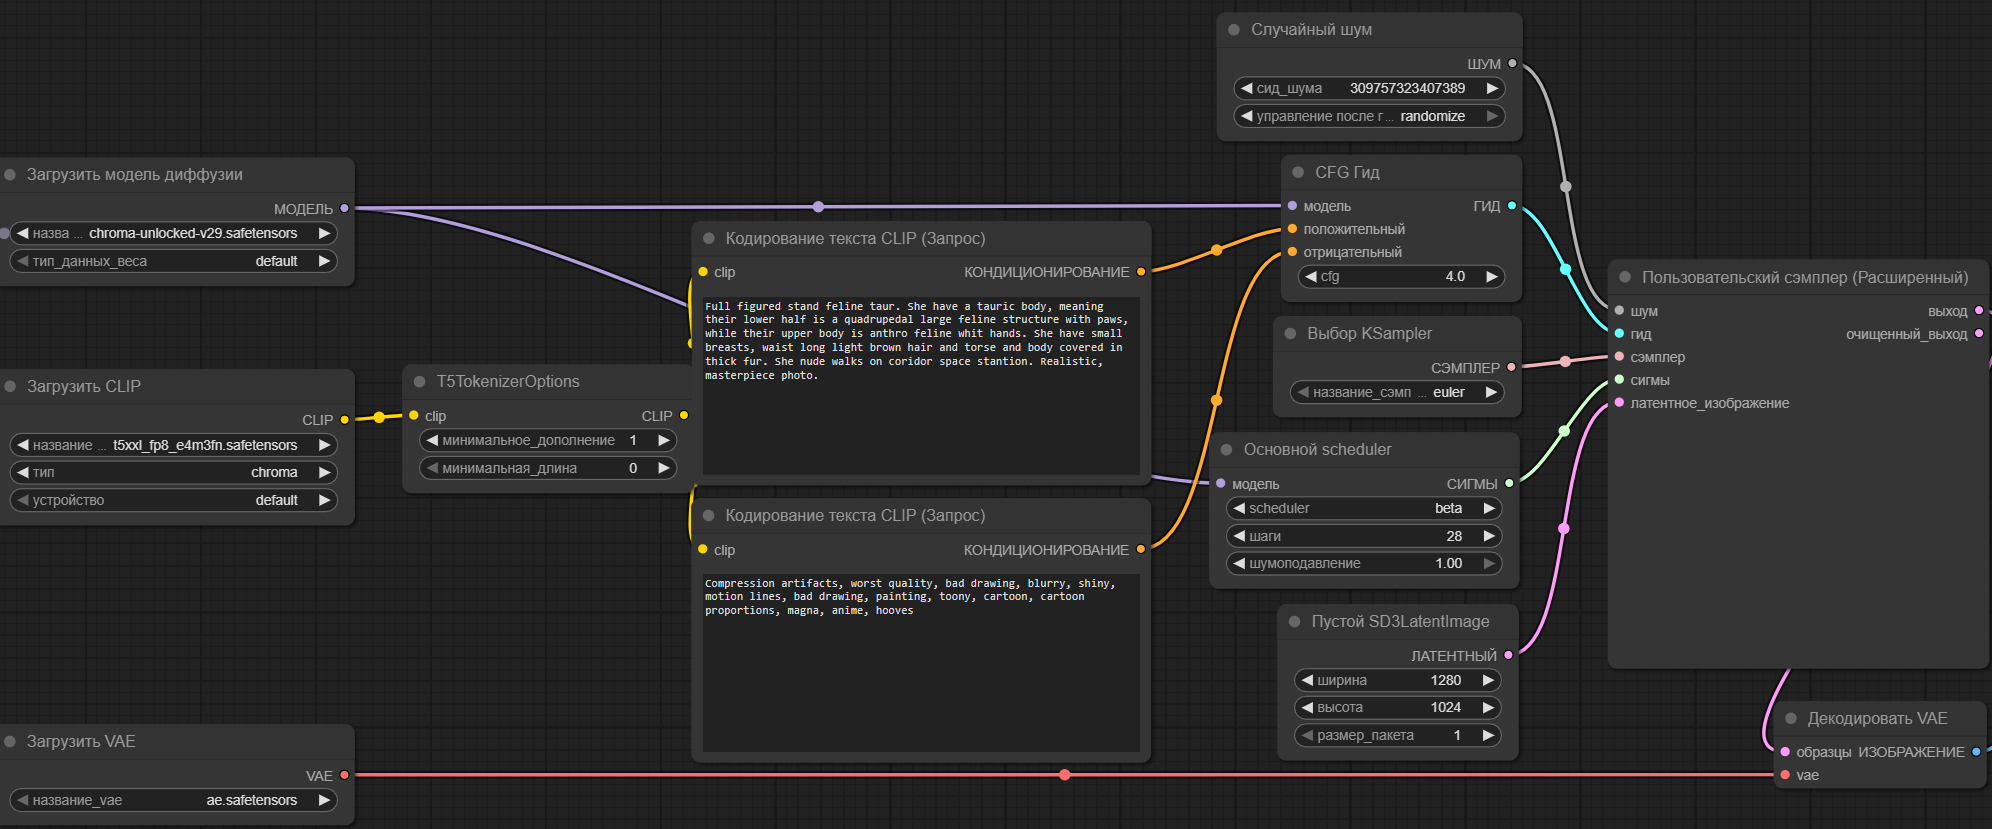The width and height of the screenshot is (1992, 829).
Task: Increase the ширина value with right arrow
Action: pos(1488,680)
